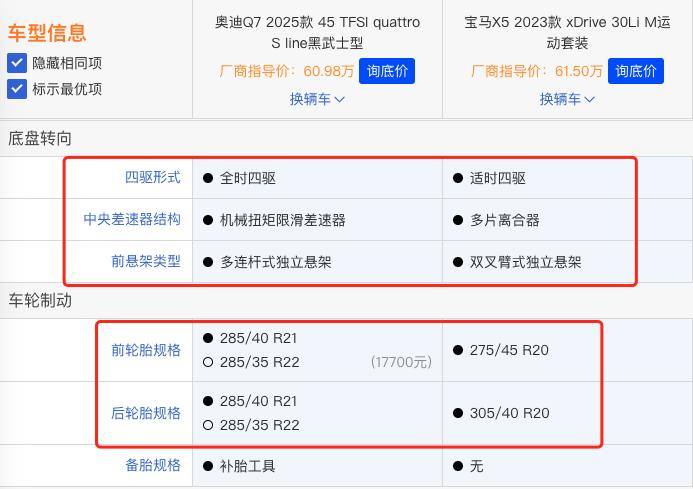Click 询底价 button for BMW X5
693x489 pixels.
[x=636, y=71]
